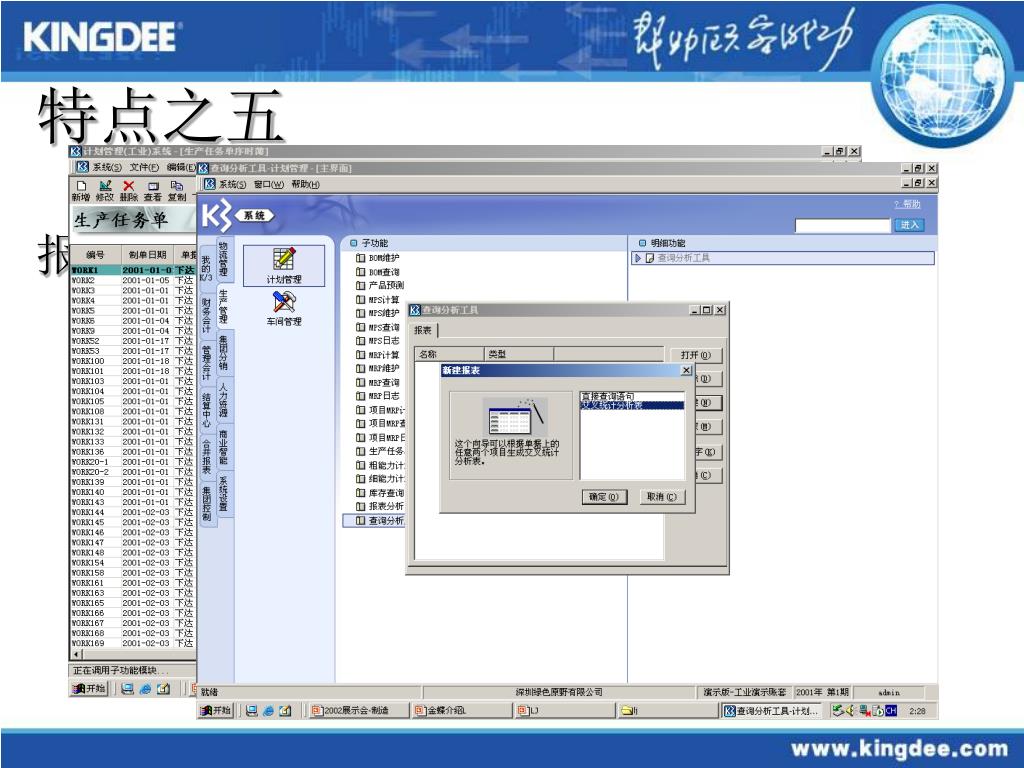The width and height of the screenshot is (1024, 768).
Task: Switch to 管理会计 vertical tab
Action: click(206, 362)
